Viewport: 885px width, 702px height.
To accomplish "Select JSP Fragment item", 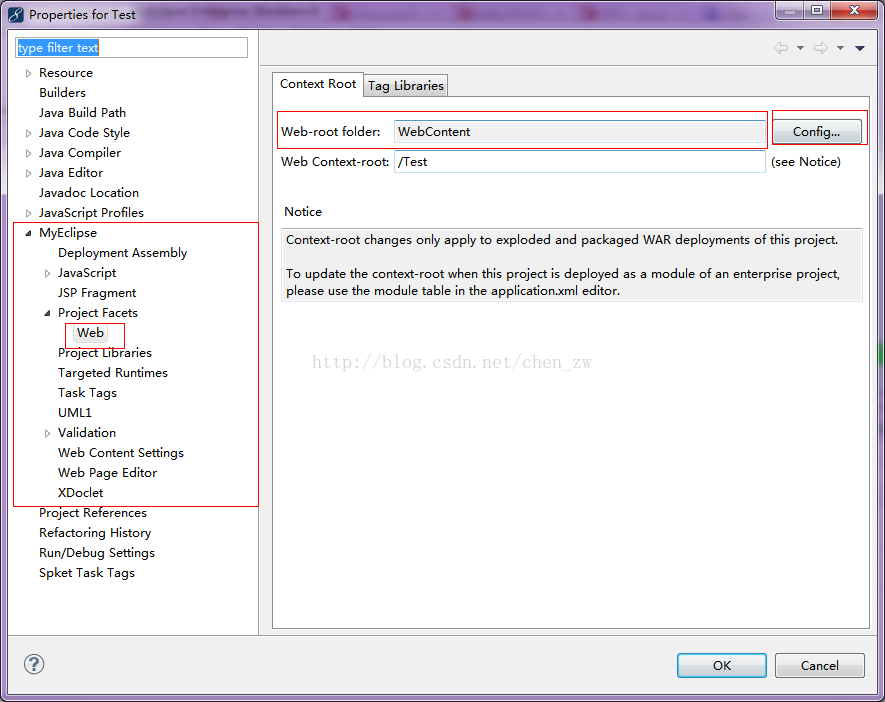I will click(97, 293).
